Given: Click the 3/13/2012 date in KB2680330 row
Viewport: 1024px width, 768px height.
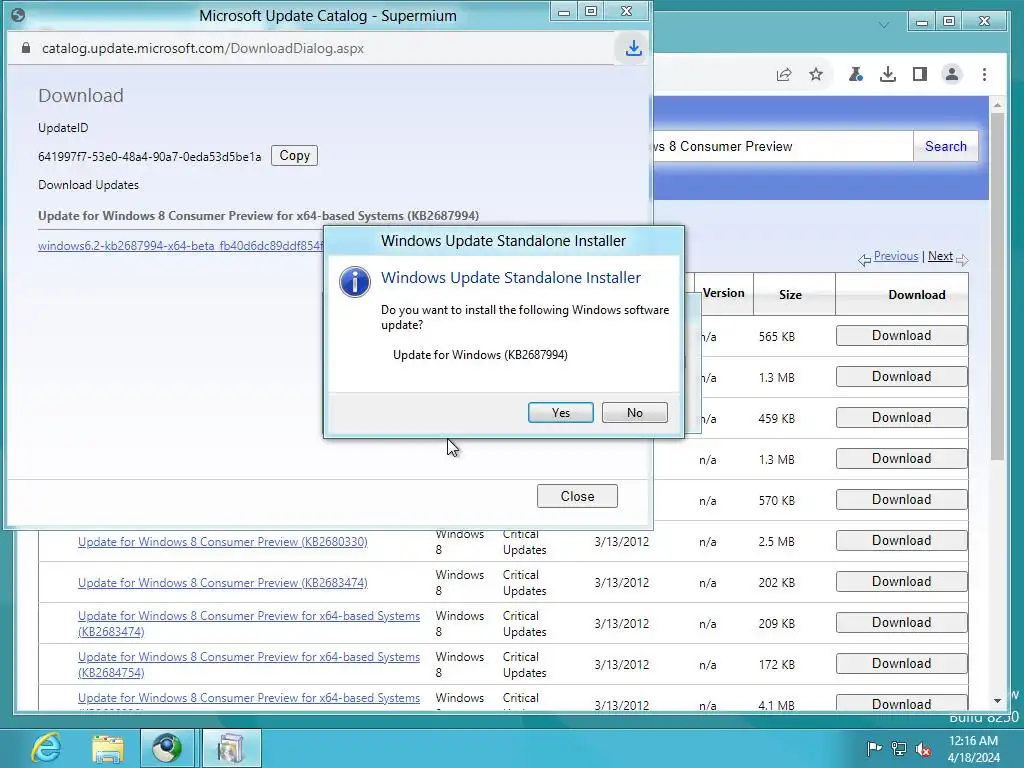Looking at the screenshot, I should tap(621, 542).
